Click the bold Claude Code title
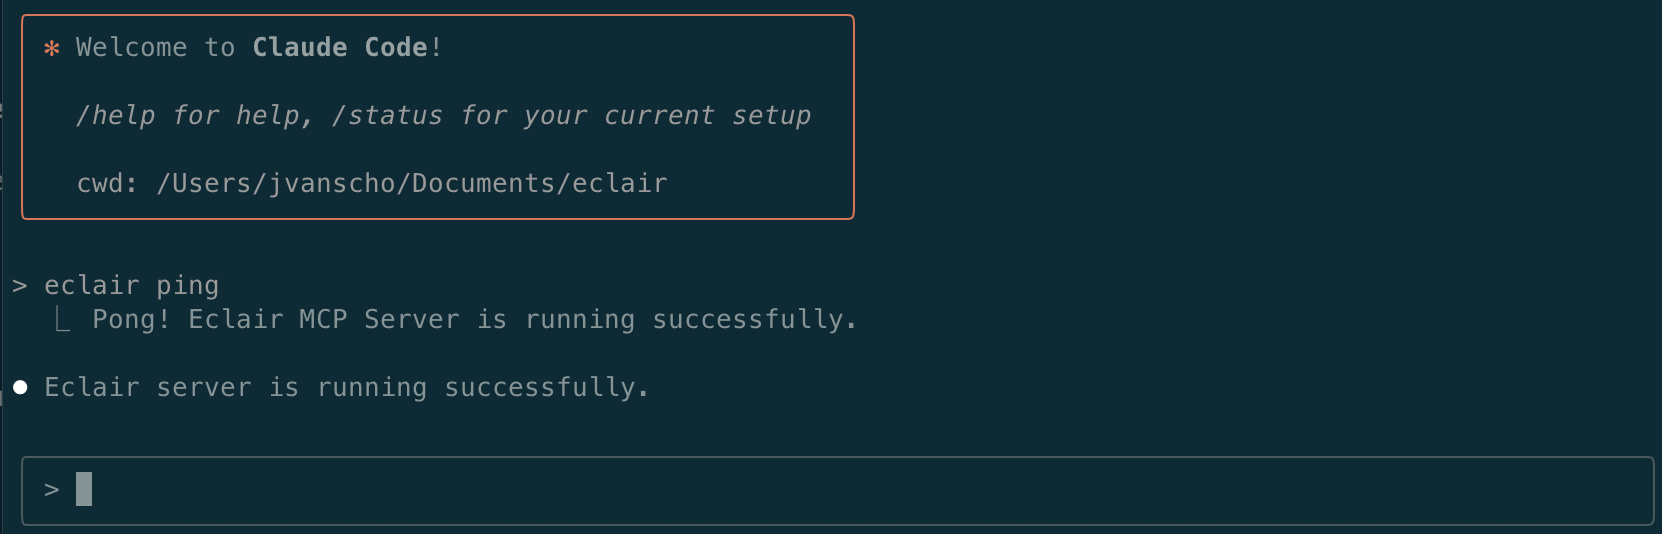The image size is (1662, 534). click(x=340, y=48)
